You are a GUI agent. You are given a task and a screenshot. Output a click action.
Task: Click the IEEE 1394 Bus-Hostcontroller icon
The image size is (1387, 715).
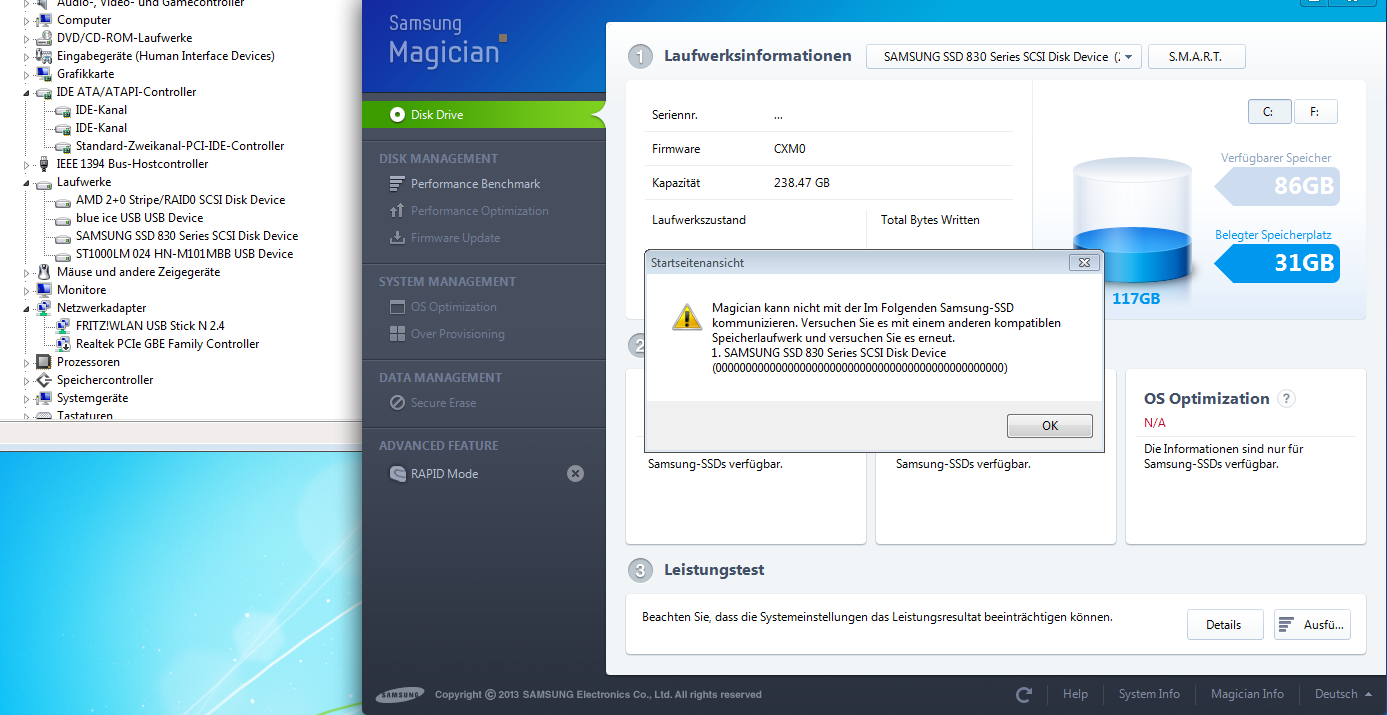coord(44,164)
